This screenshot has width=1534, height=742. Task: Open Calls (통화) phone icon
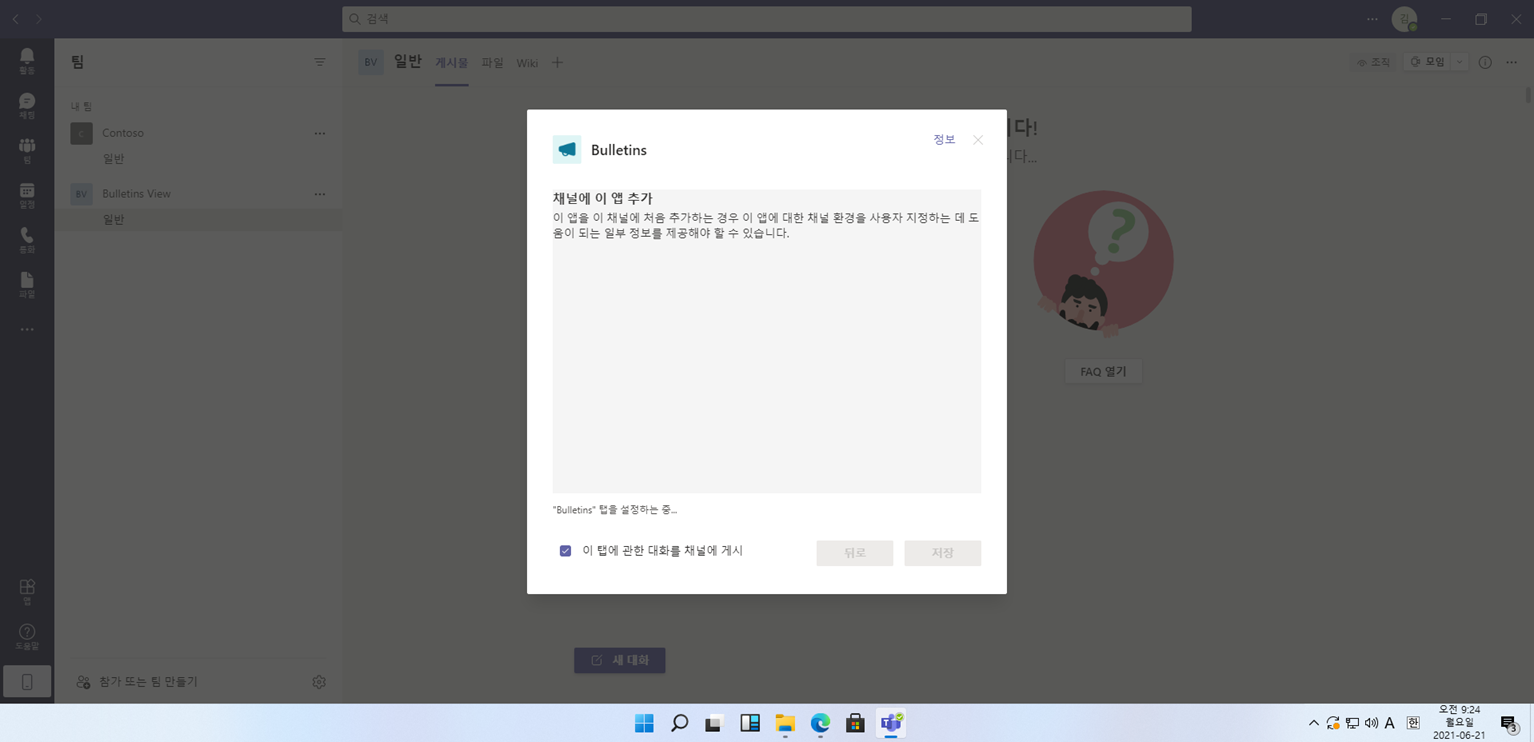click(27, 240)
